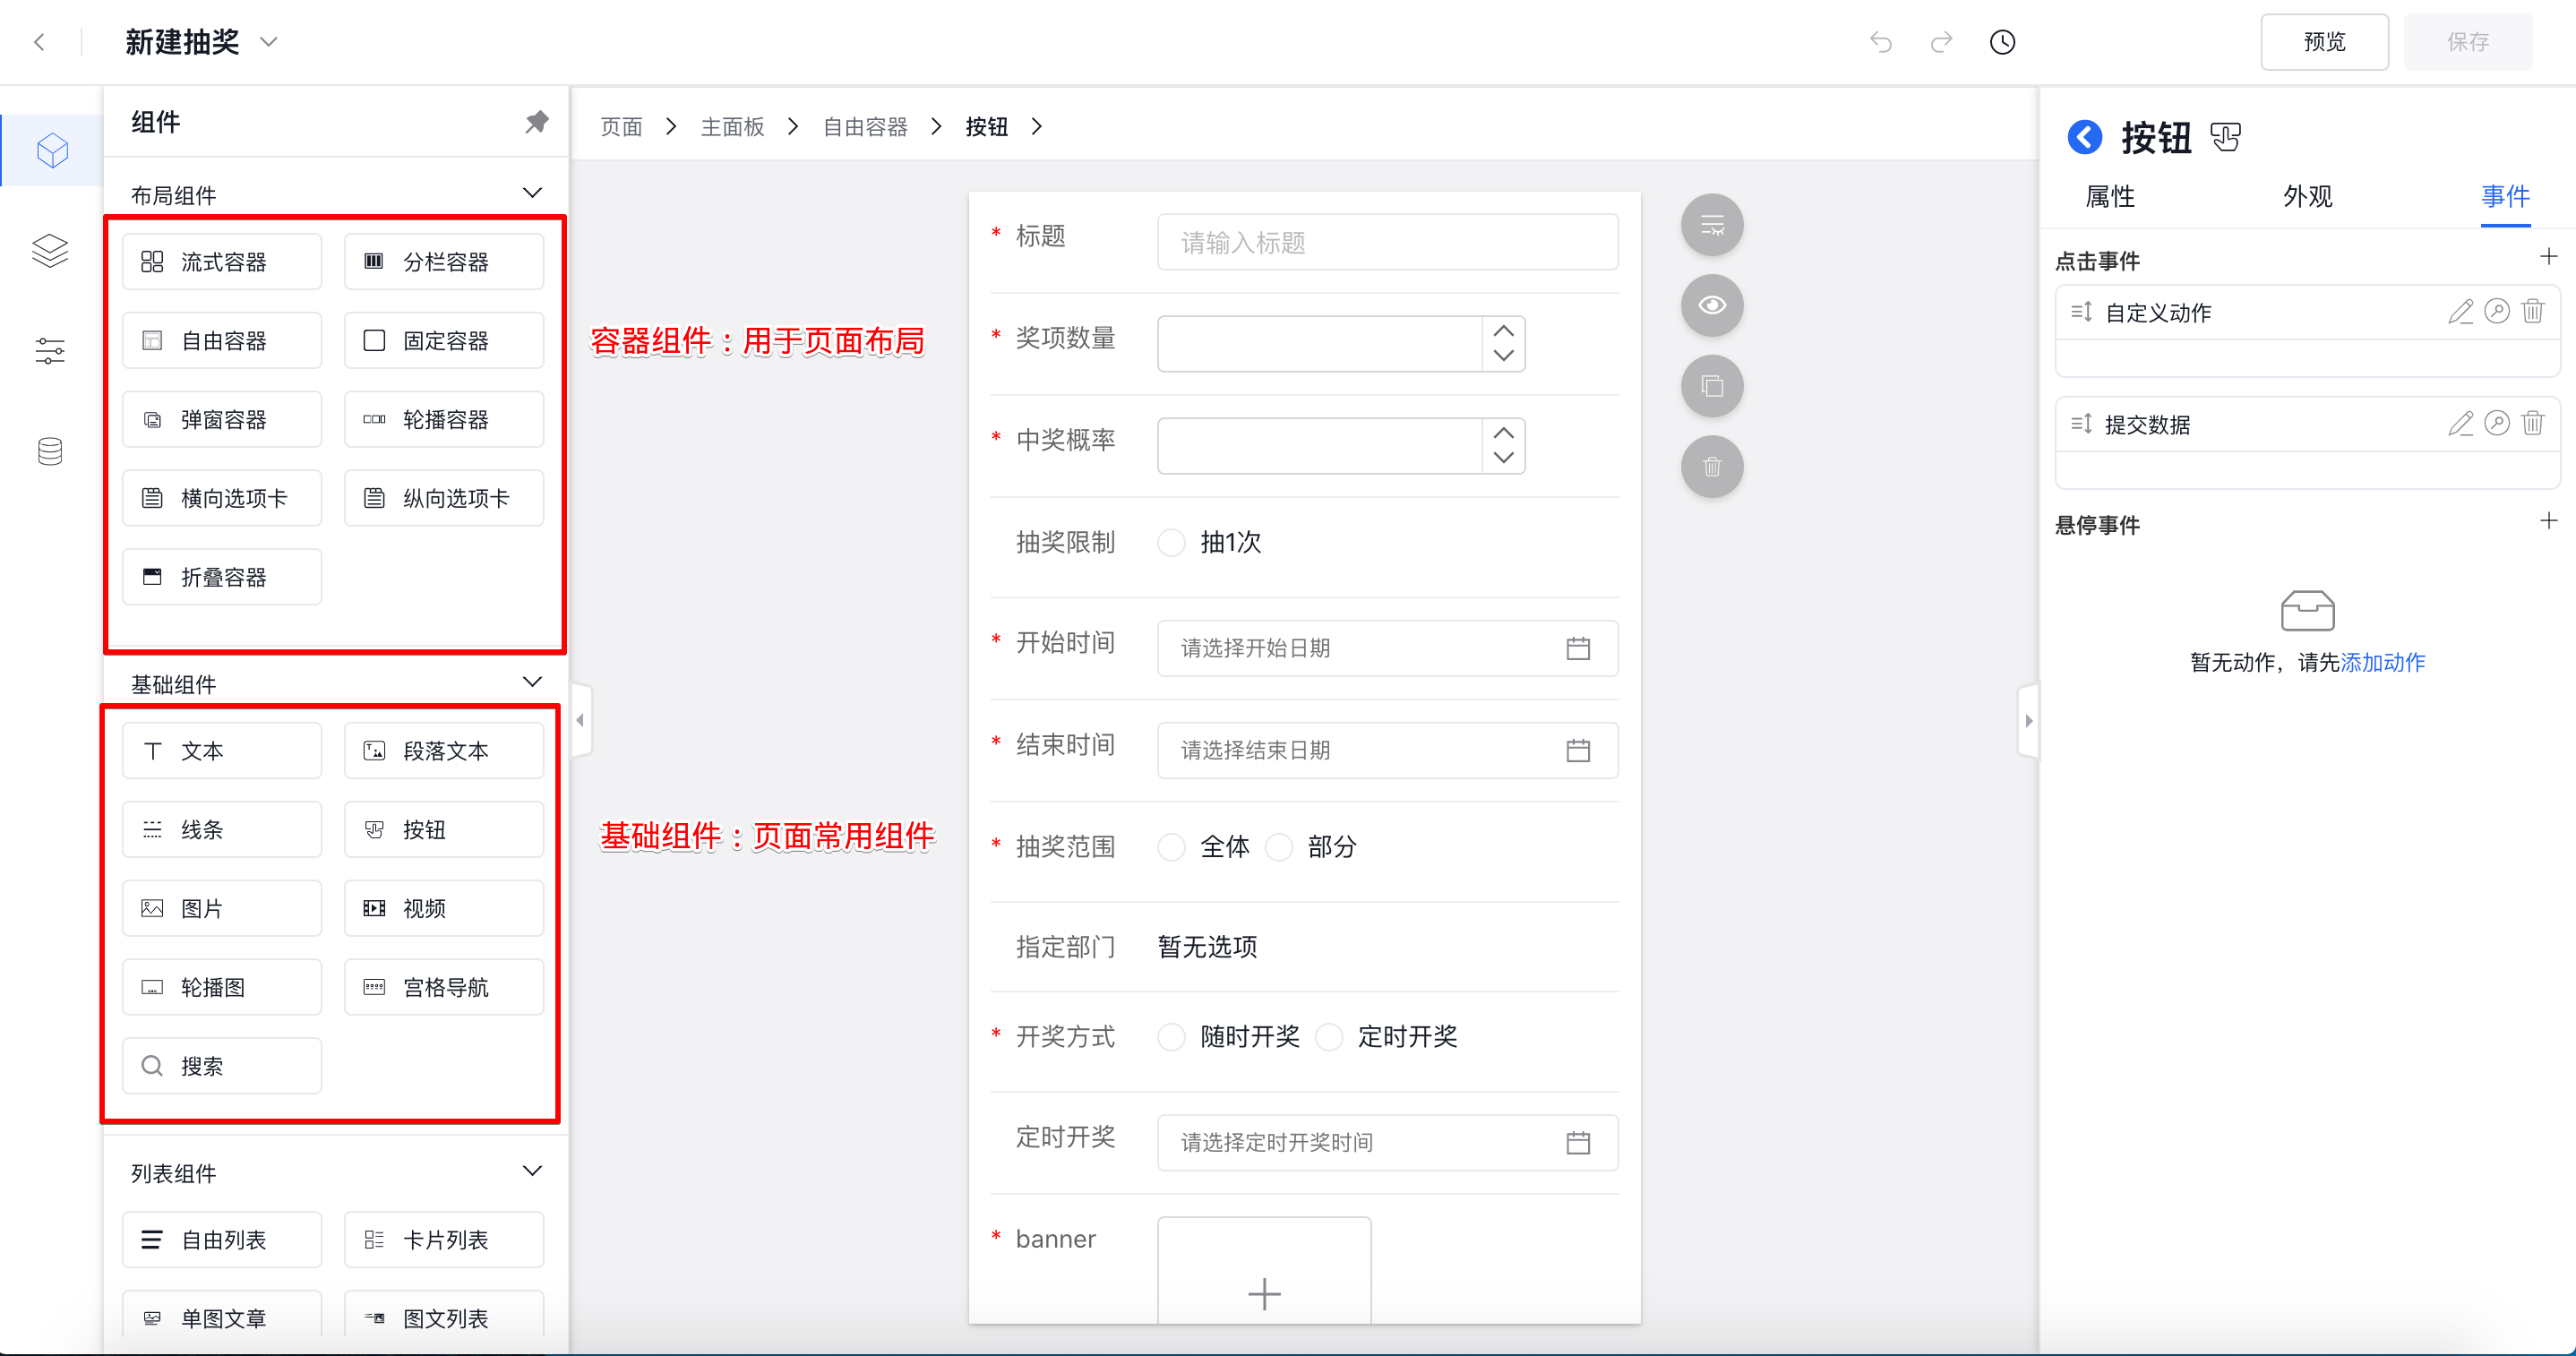The height and width of the screenshot is (1356, 2576).
Task: Open calendar icon in 定时开奖 field
Action: click(x=1578, y=1142)
